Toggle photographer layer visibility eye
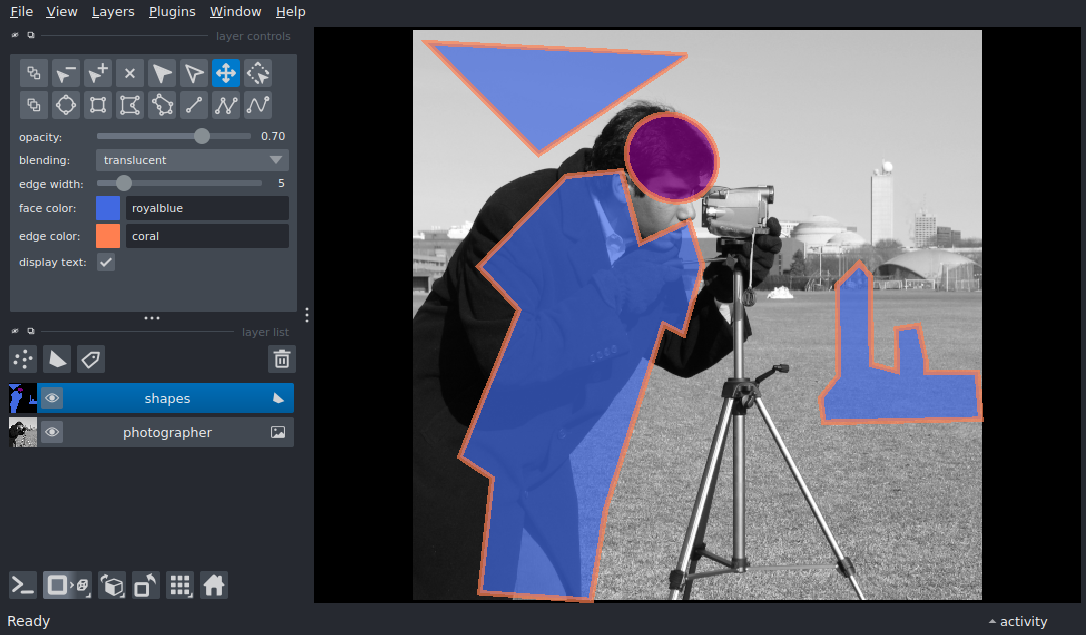Image resolution: width=1086 pixels, height=635 pixels. coord(52,432)
